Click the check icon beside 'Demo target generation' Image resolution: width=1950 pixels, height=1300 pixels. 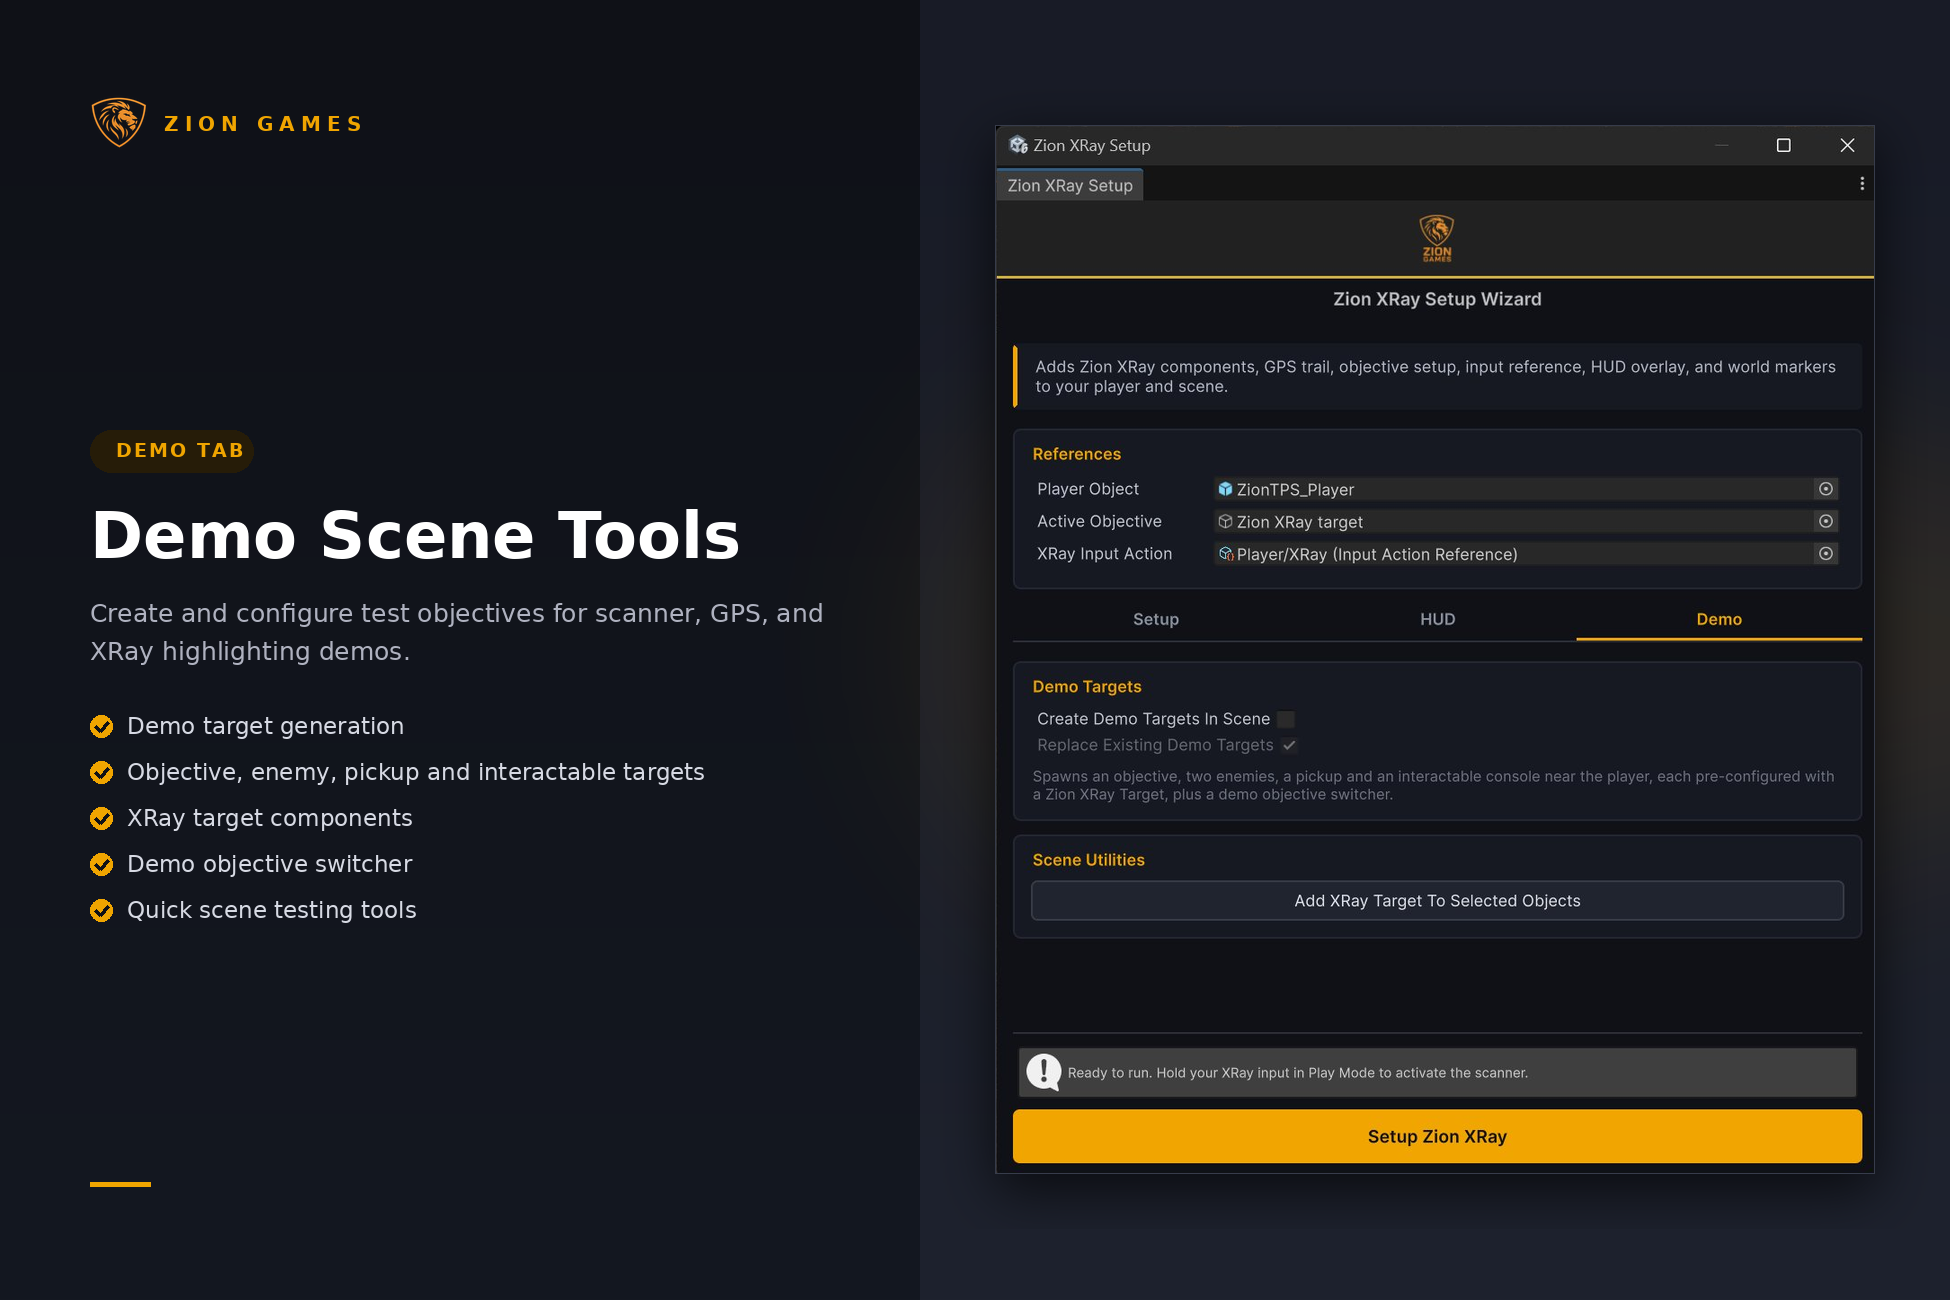click(x=101, y=726)
